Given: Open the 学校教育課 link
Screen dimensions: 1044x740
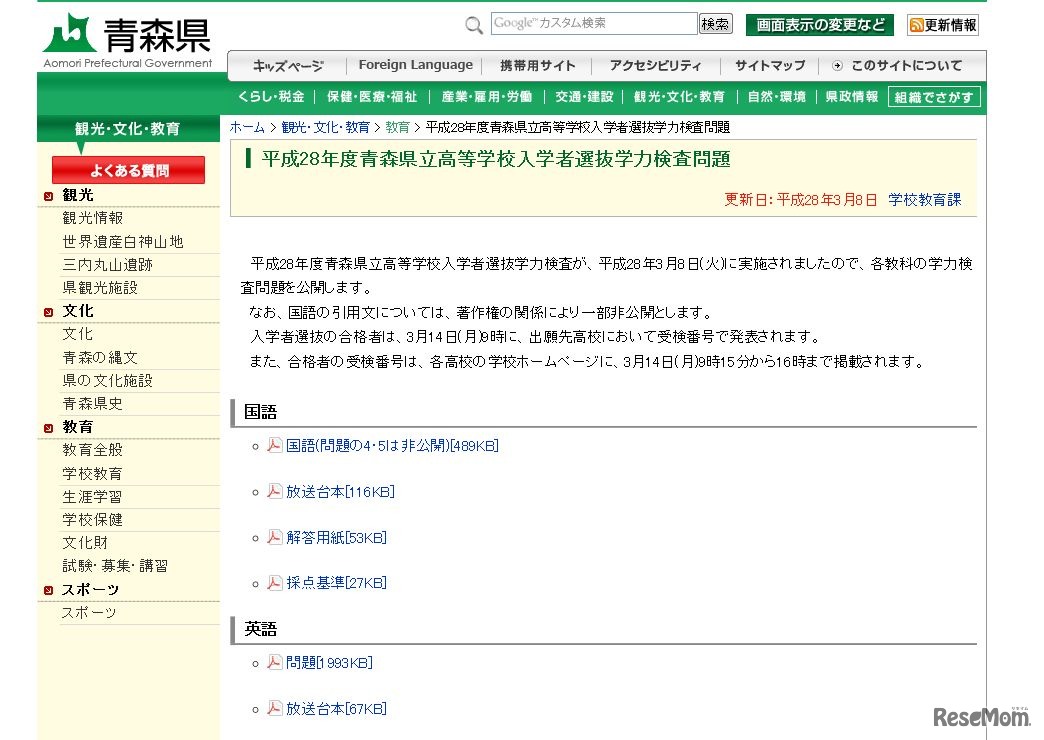Looking at the screenshot, I should pos(927,199).
